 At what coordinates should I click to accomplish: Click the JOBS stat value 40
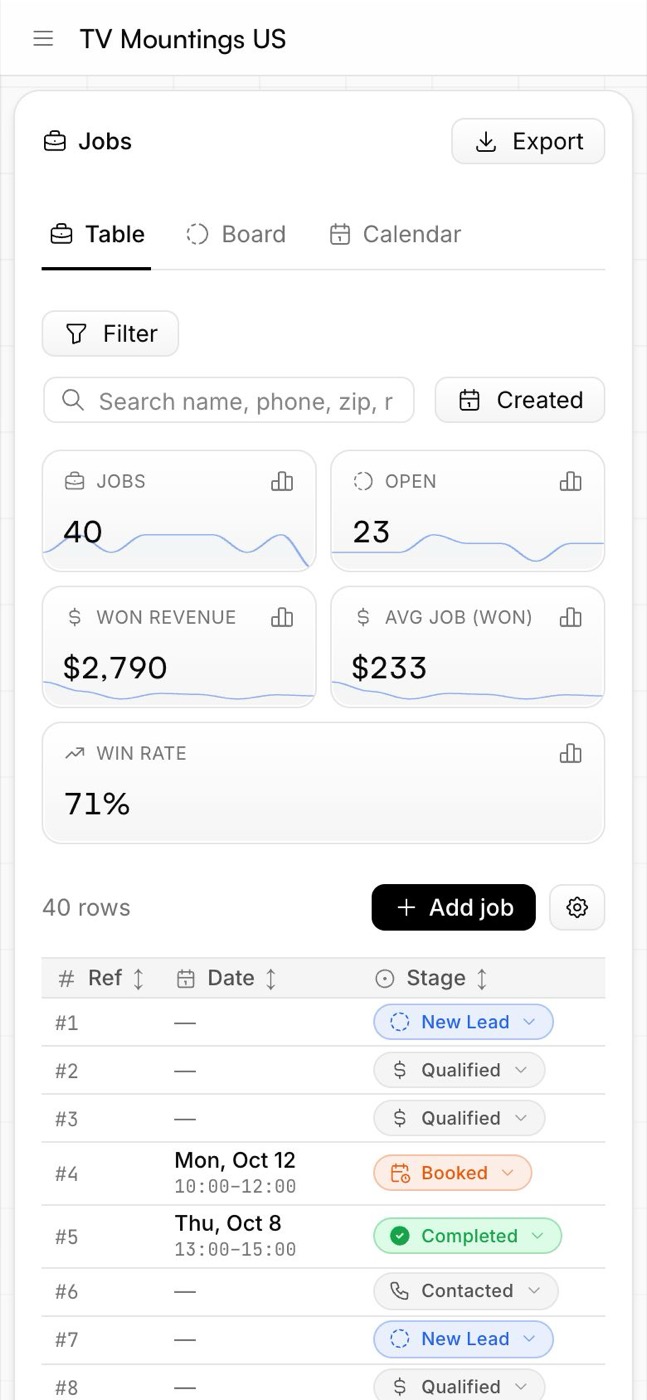point(83,532)
